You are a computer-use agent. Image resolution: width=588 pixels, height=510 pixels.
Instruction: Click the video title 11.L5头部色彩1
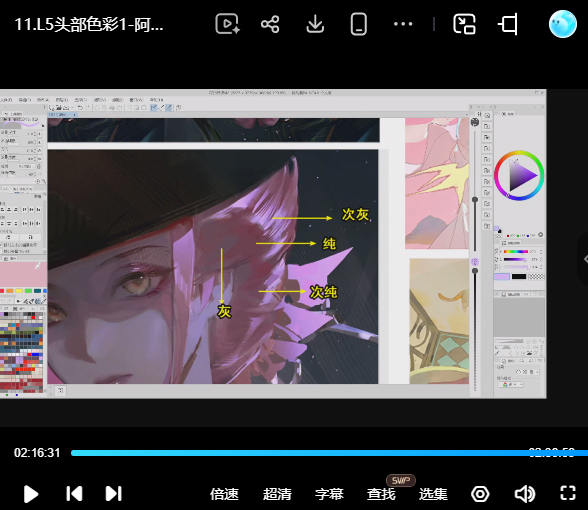88,25
